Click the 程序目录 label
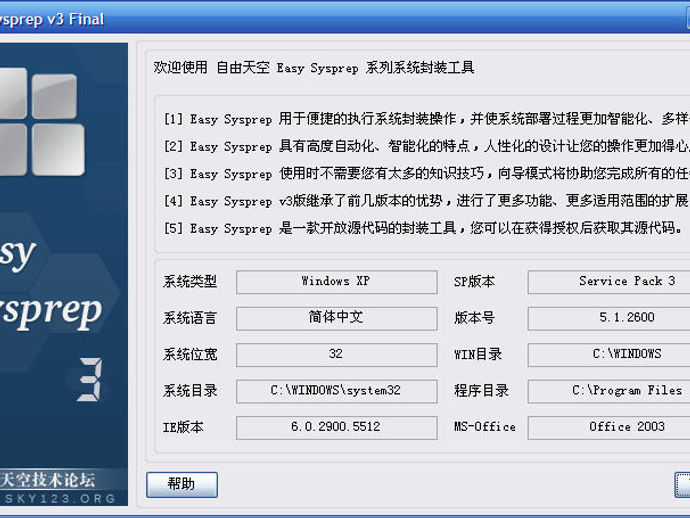The height and width of the screenshot is (518, 690). [x=481, y=391]
